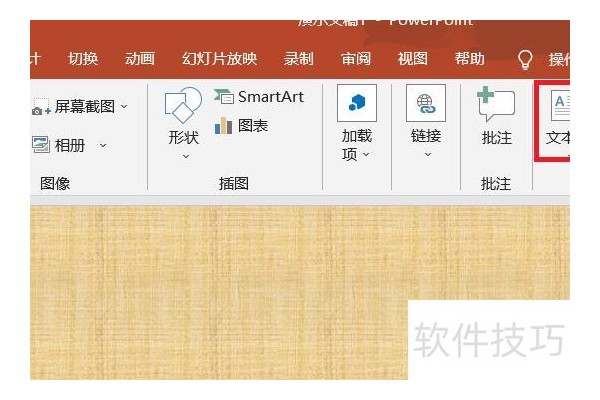The image size is (600, 400).
Task: Click the 链接 globe link icon
Action: pos(426,103)
